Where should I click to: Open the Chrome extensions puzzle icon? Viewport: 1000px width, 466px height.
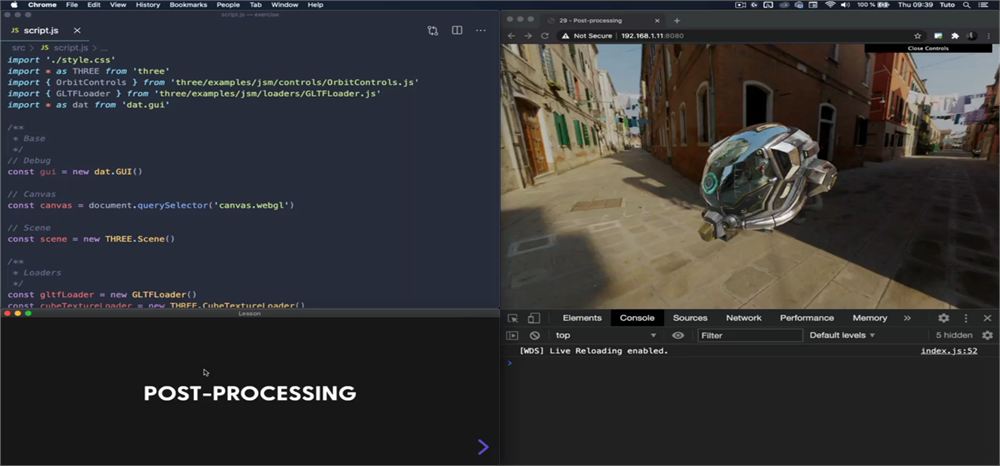tap(955, 36)
